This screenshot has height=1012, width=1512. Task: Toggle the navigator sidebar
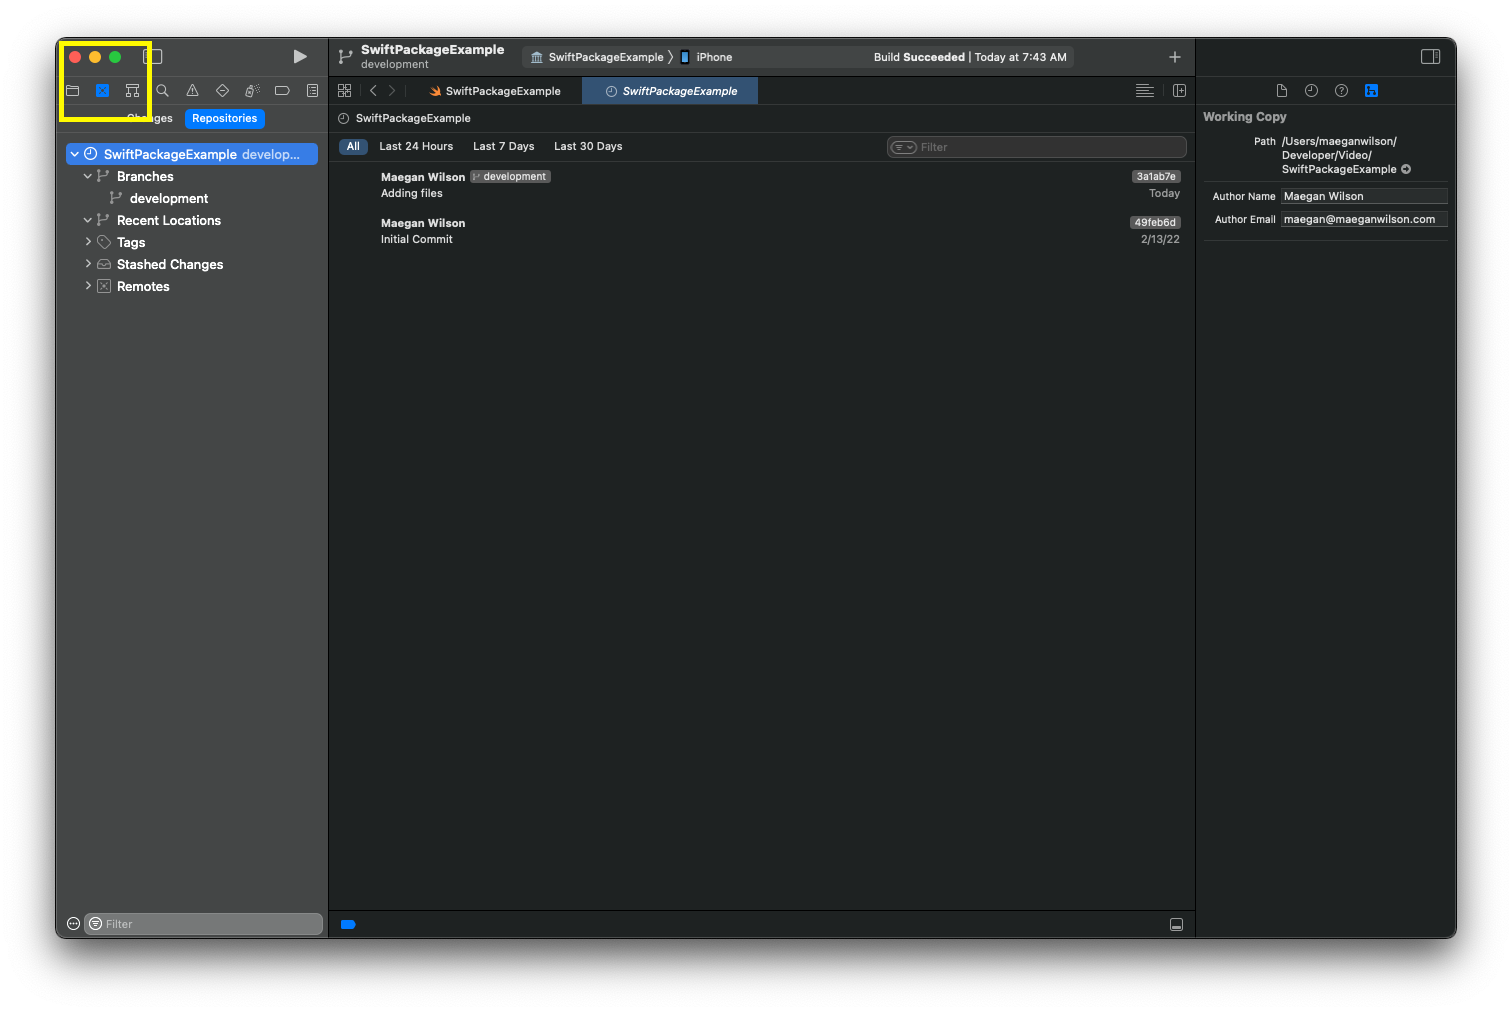[152, 57]
